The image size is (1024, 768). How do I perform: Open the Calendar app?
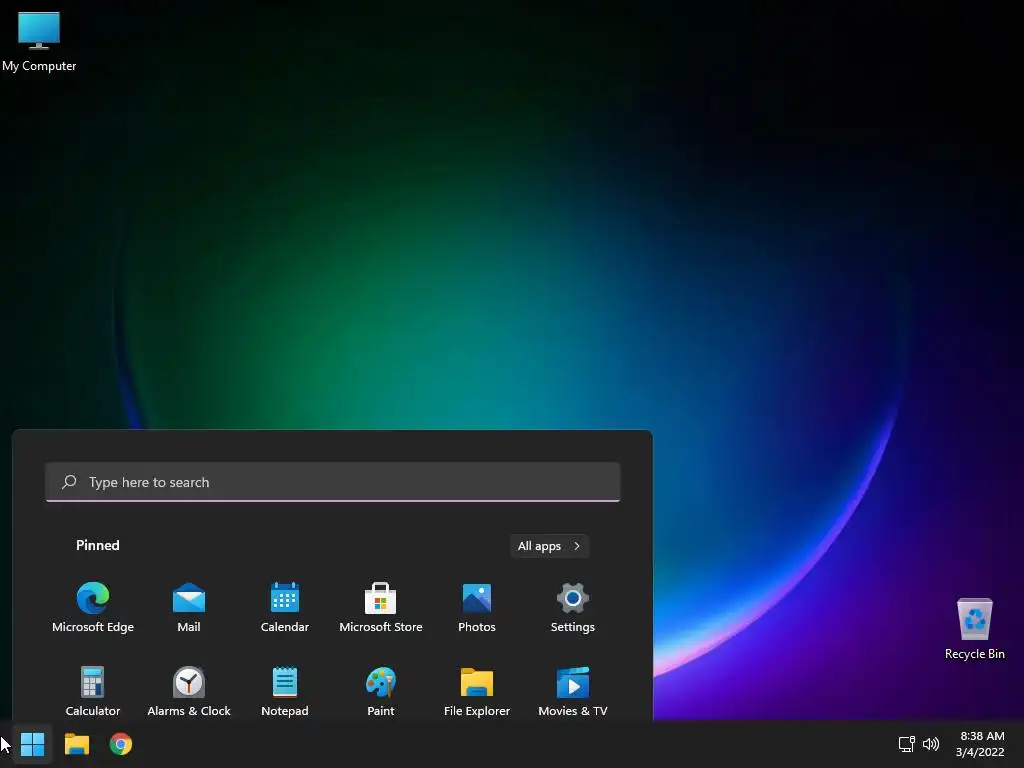click(285, 607)
